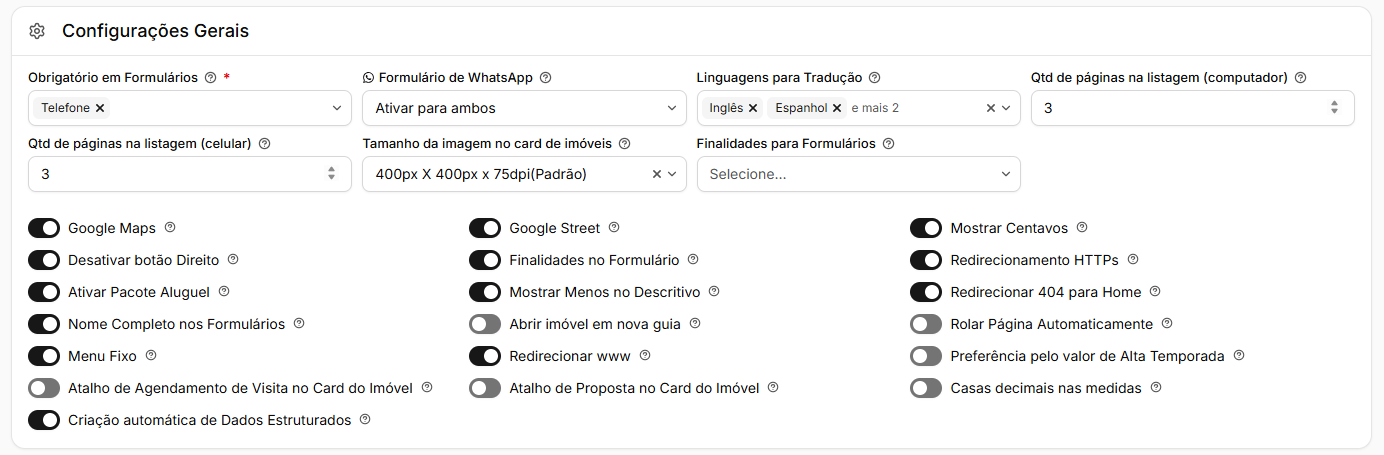
Task: Open the image size dropdown chevron
Action: click(672, 174)
